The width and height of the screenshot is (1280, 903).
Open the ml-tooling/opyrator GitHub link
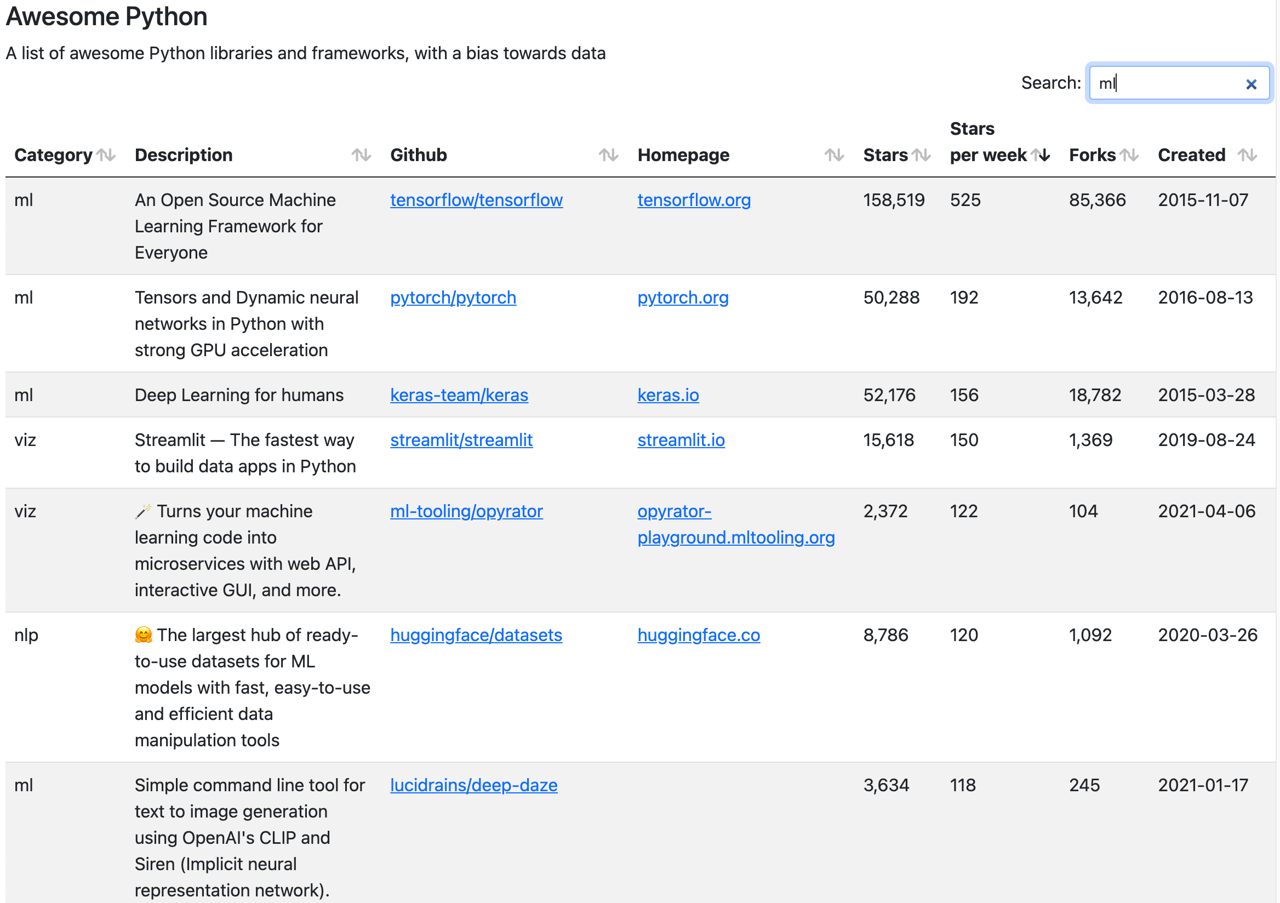pyautogui.click(x=466, y=511)
